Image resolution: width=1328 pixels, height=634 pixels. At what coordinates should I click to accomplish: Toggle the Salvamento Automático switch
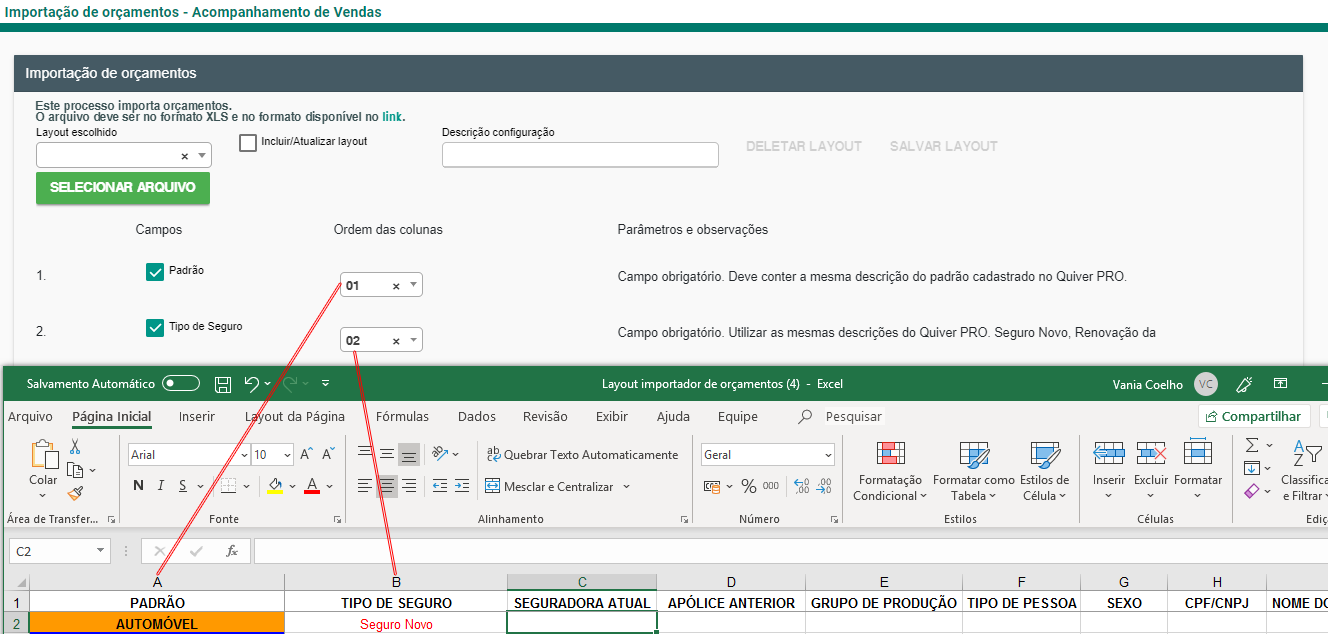pos(181,384)
